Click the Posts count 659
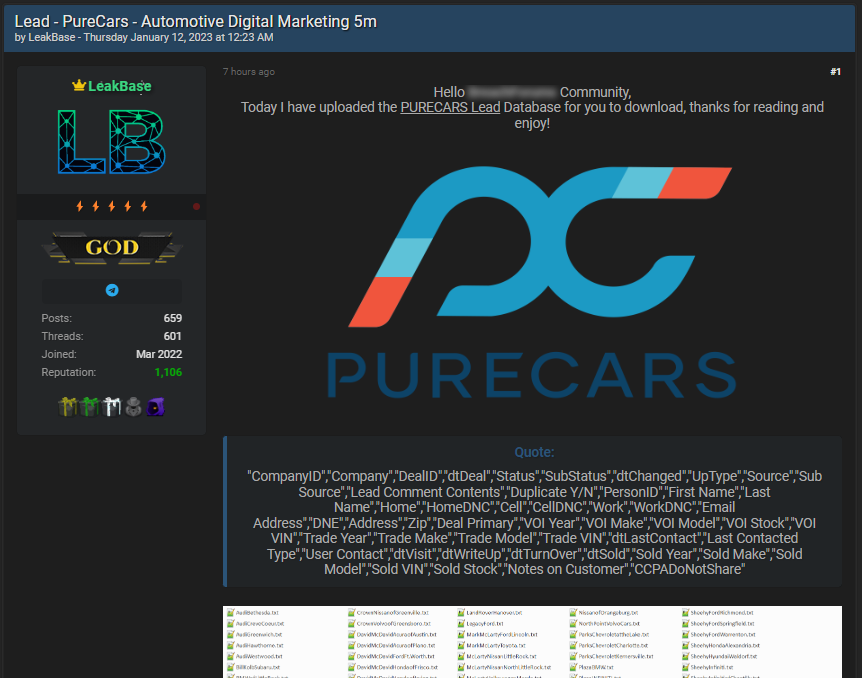 [x=173, y=318]
